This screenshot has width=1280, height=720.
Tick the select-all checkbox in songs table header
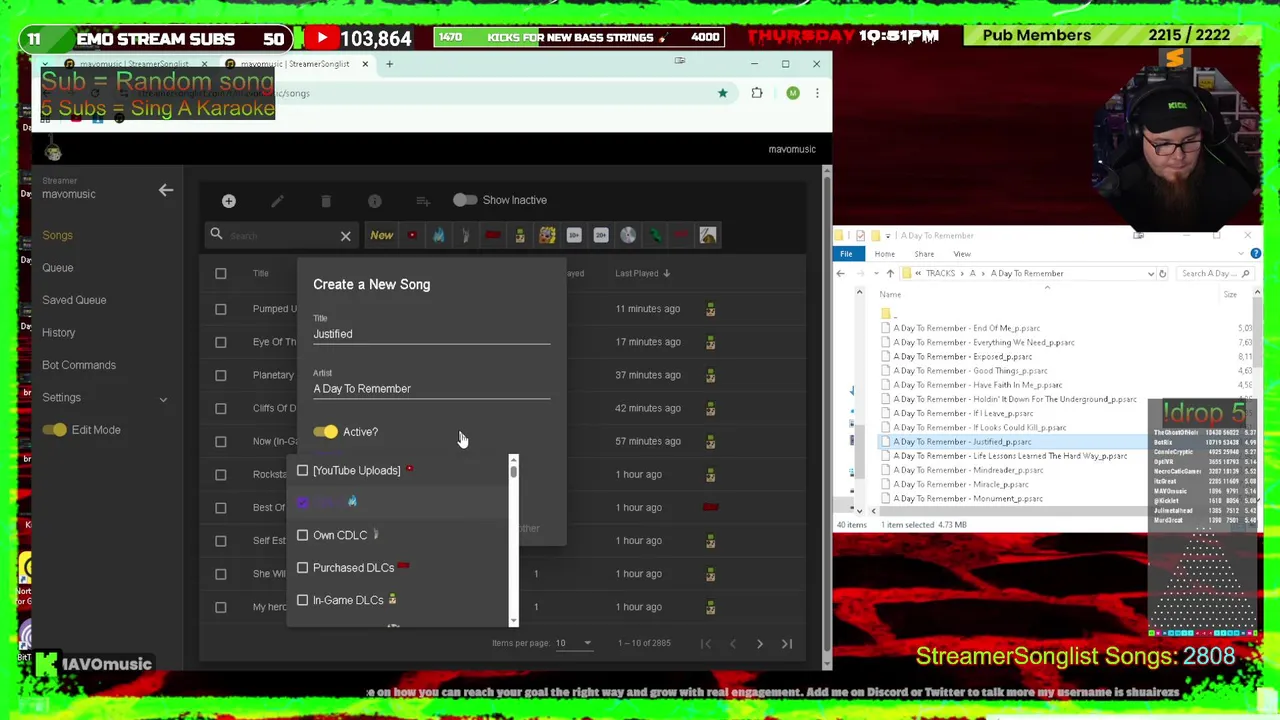pyautogui.click(x=221, y=273)
